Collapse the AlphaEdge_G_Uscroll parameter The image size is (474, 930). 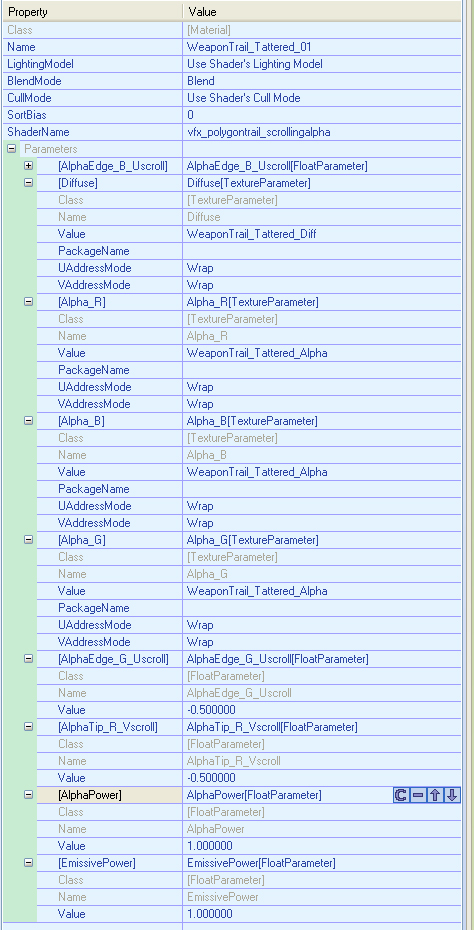[28, 659]
